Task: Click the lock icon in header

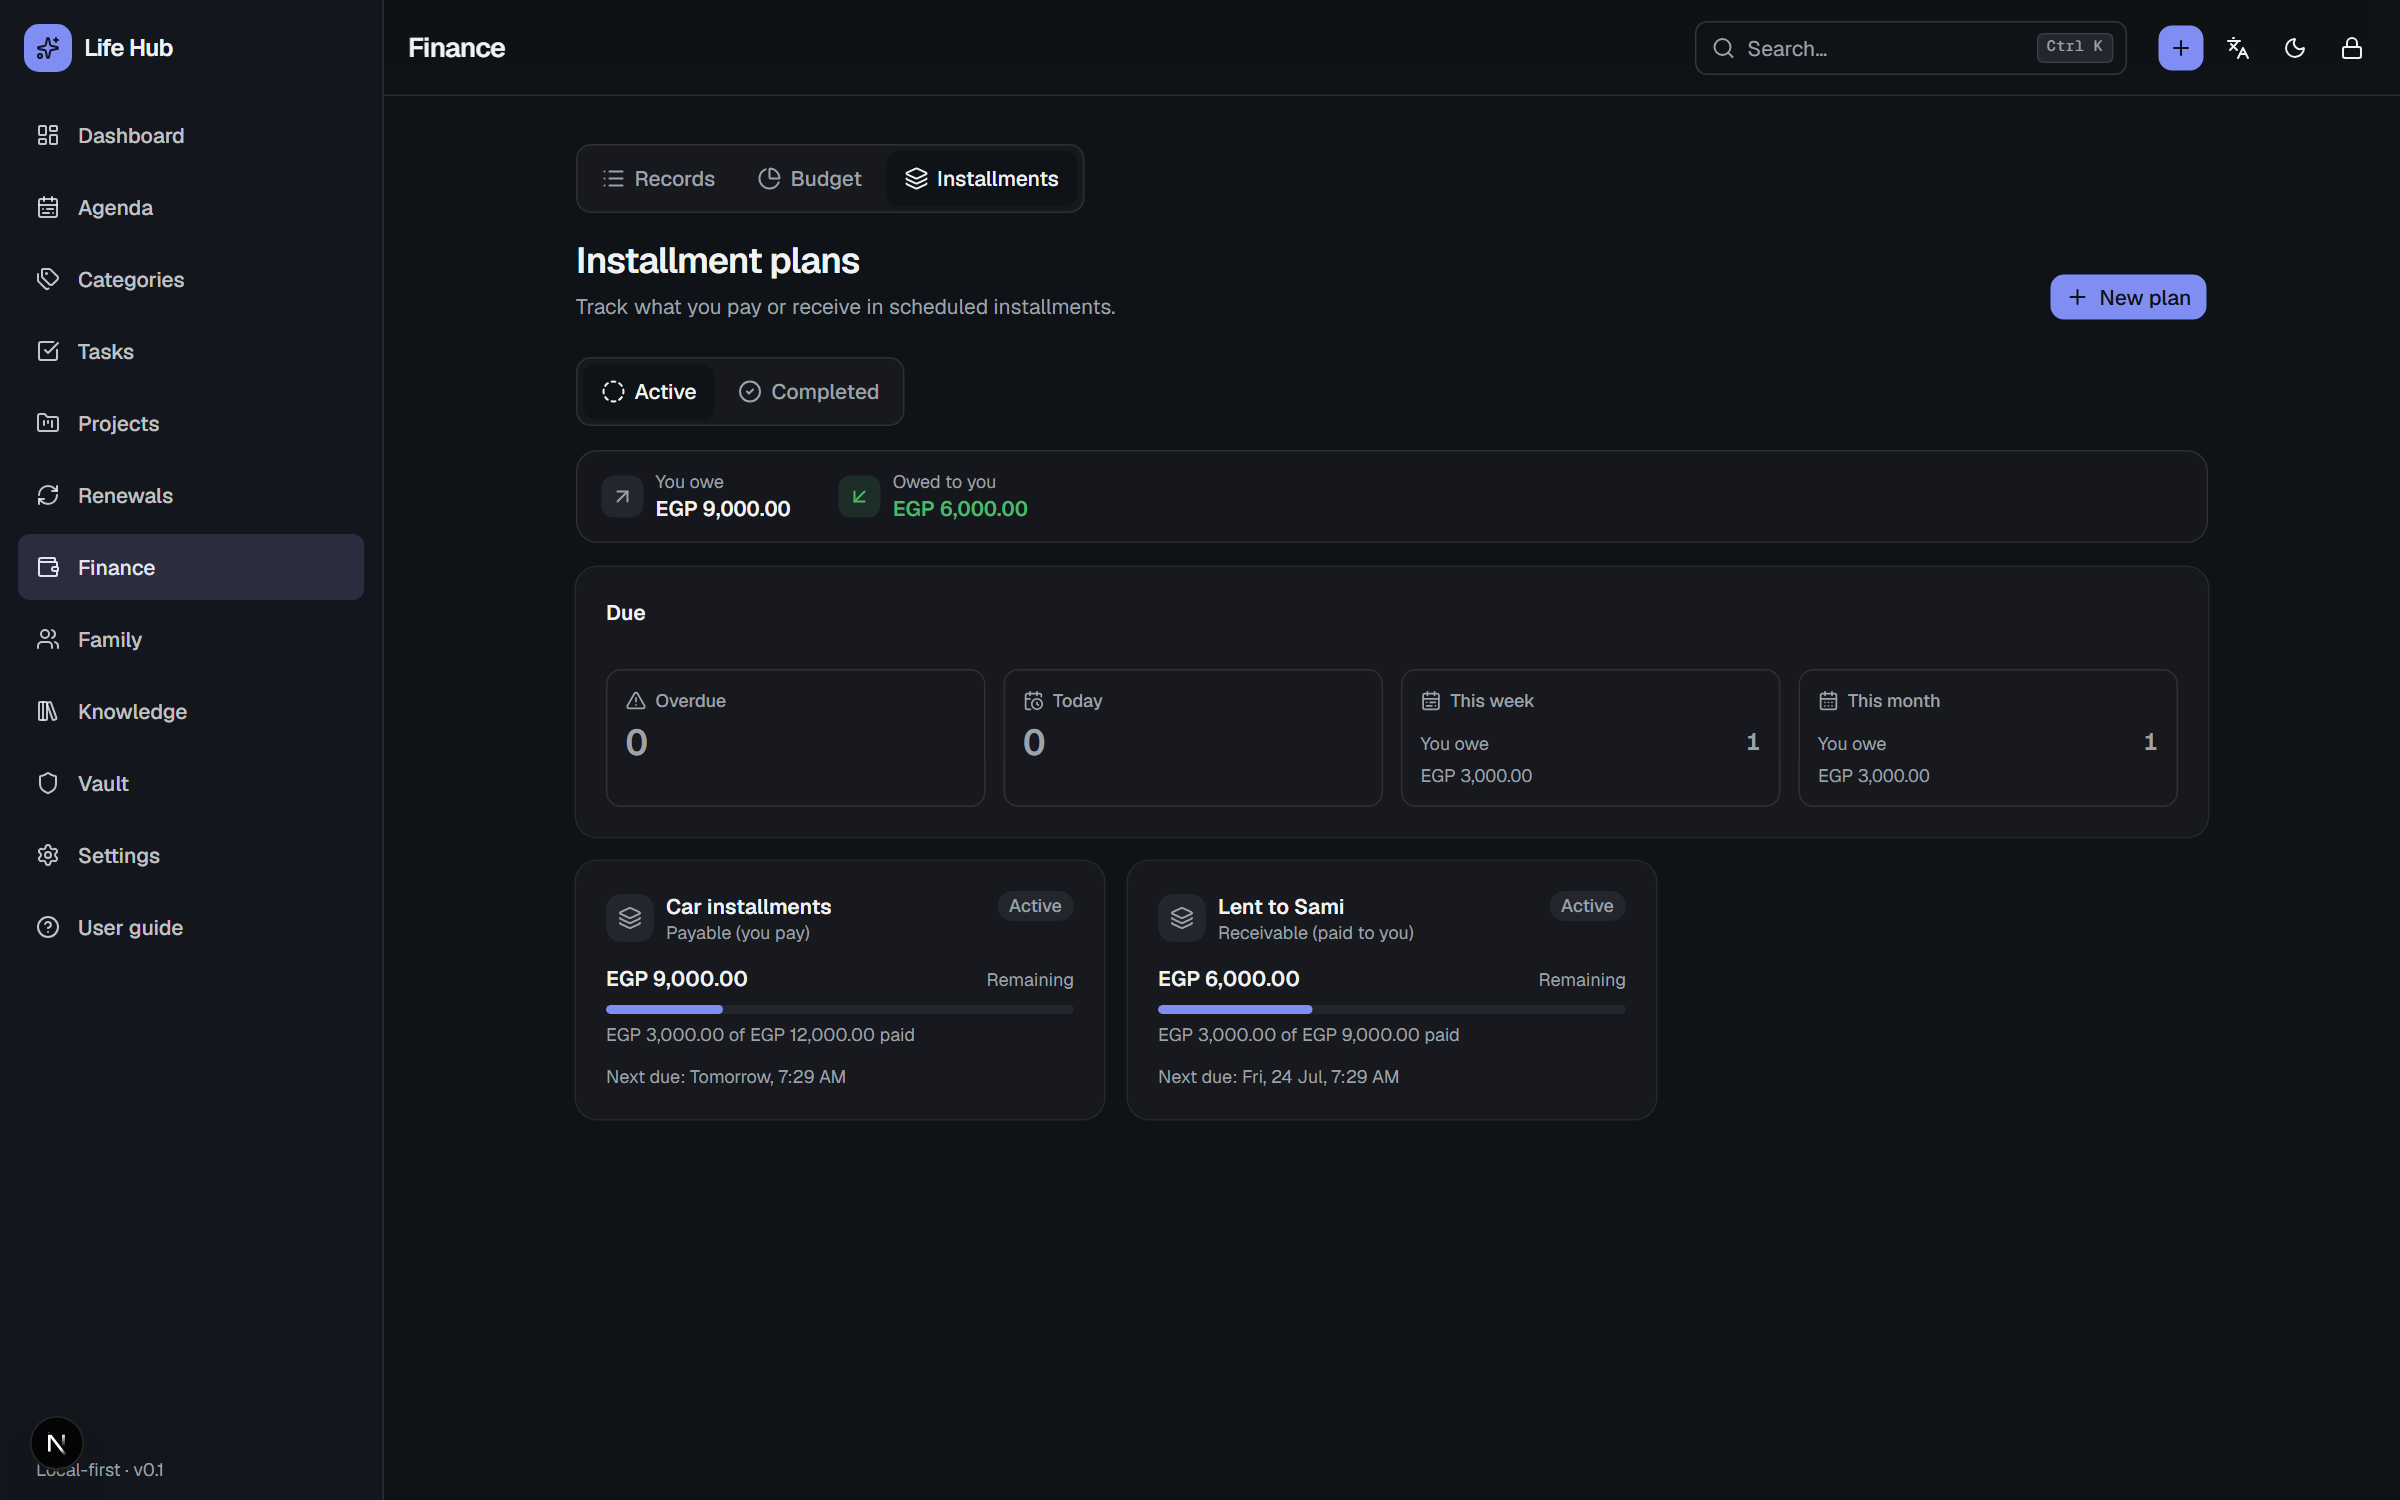Action: click(2352, 48)
